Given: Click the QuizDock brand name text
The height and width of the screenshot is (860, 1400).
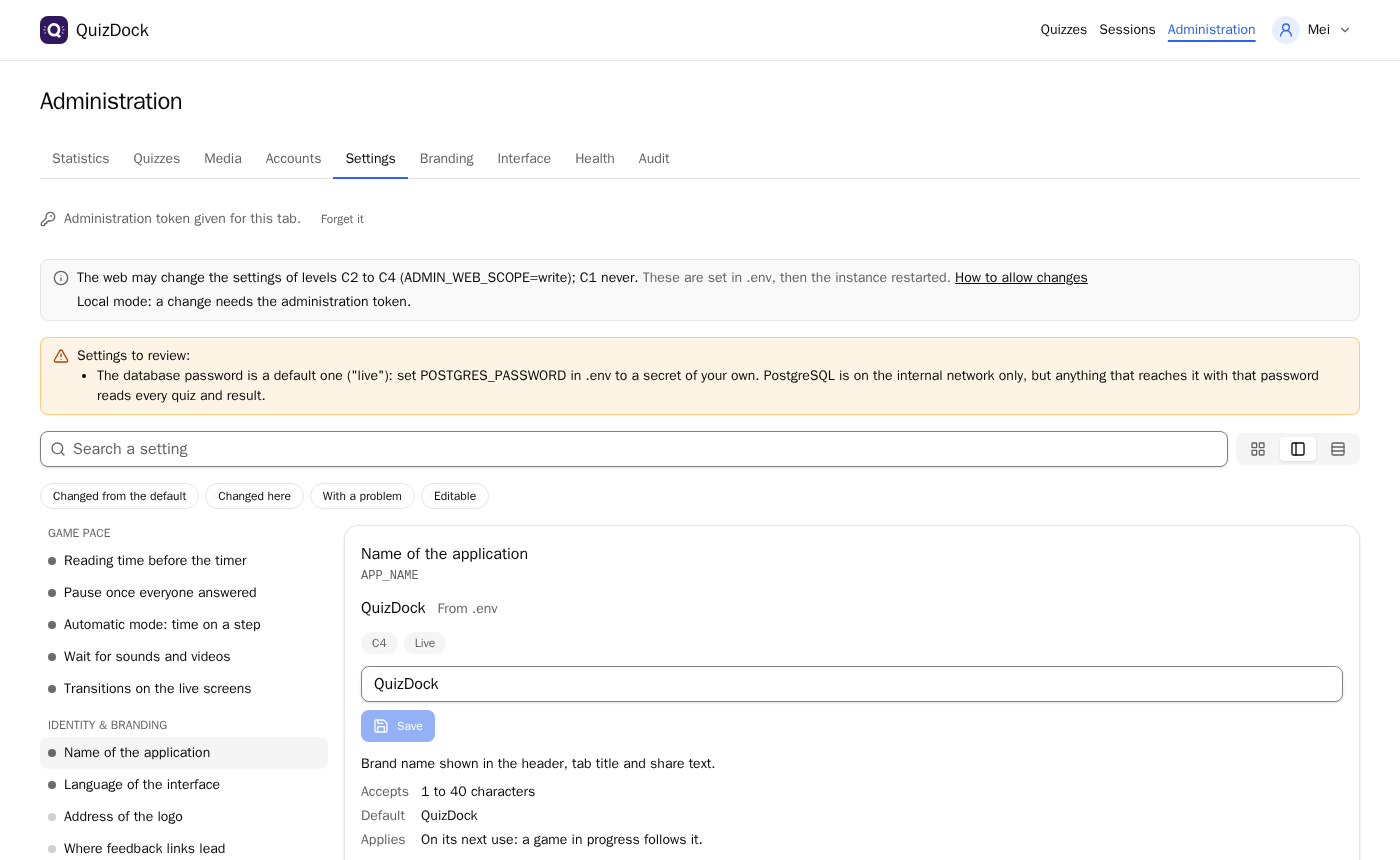Looking at the screenshot, I should [x=112, y=30].
